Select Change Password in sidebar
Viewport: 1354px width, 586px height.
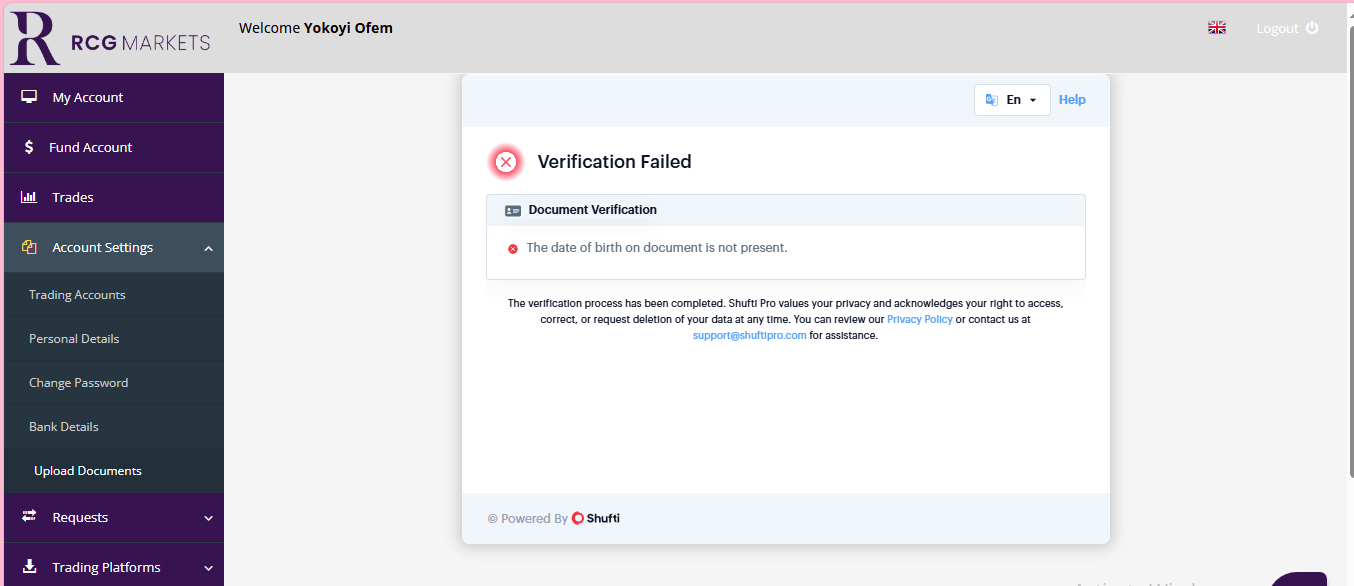point(78,383)
